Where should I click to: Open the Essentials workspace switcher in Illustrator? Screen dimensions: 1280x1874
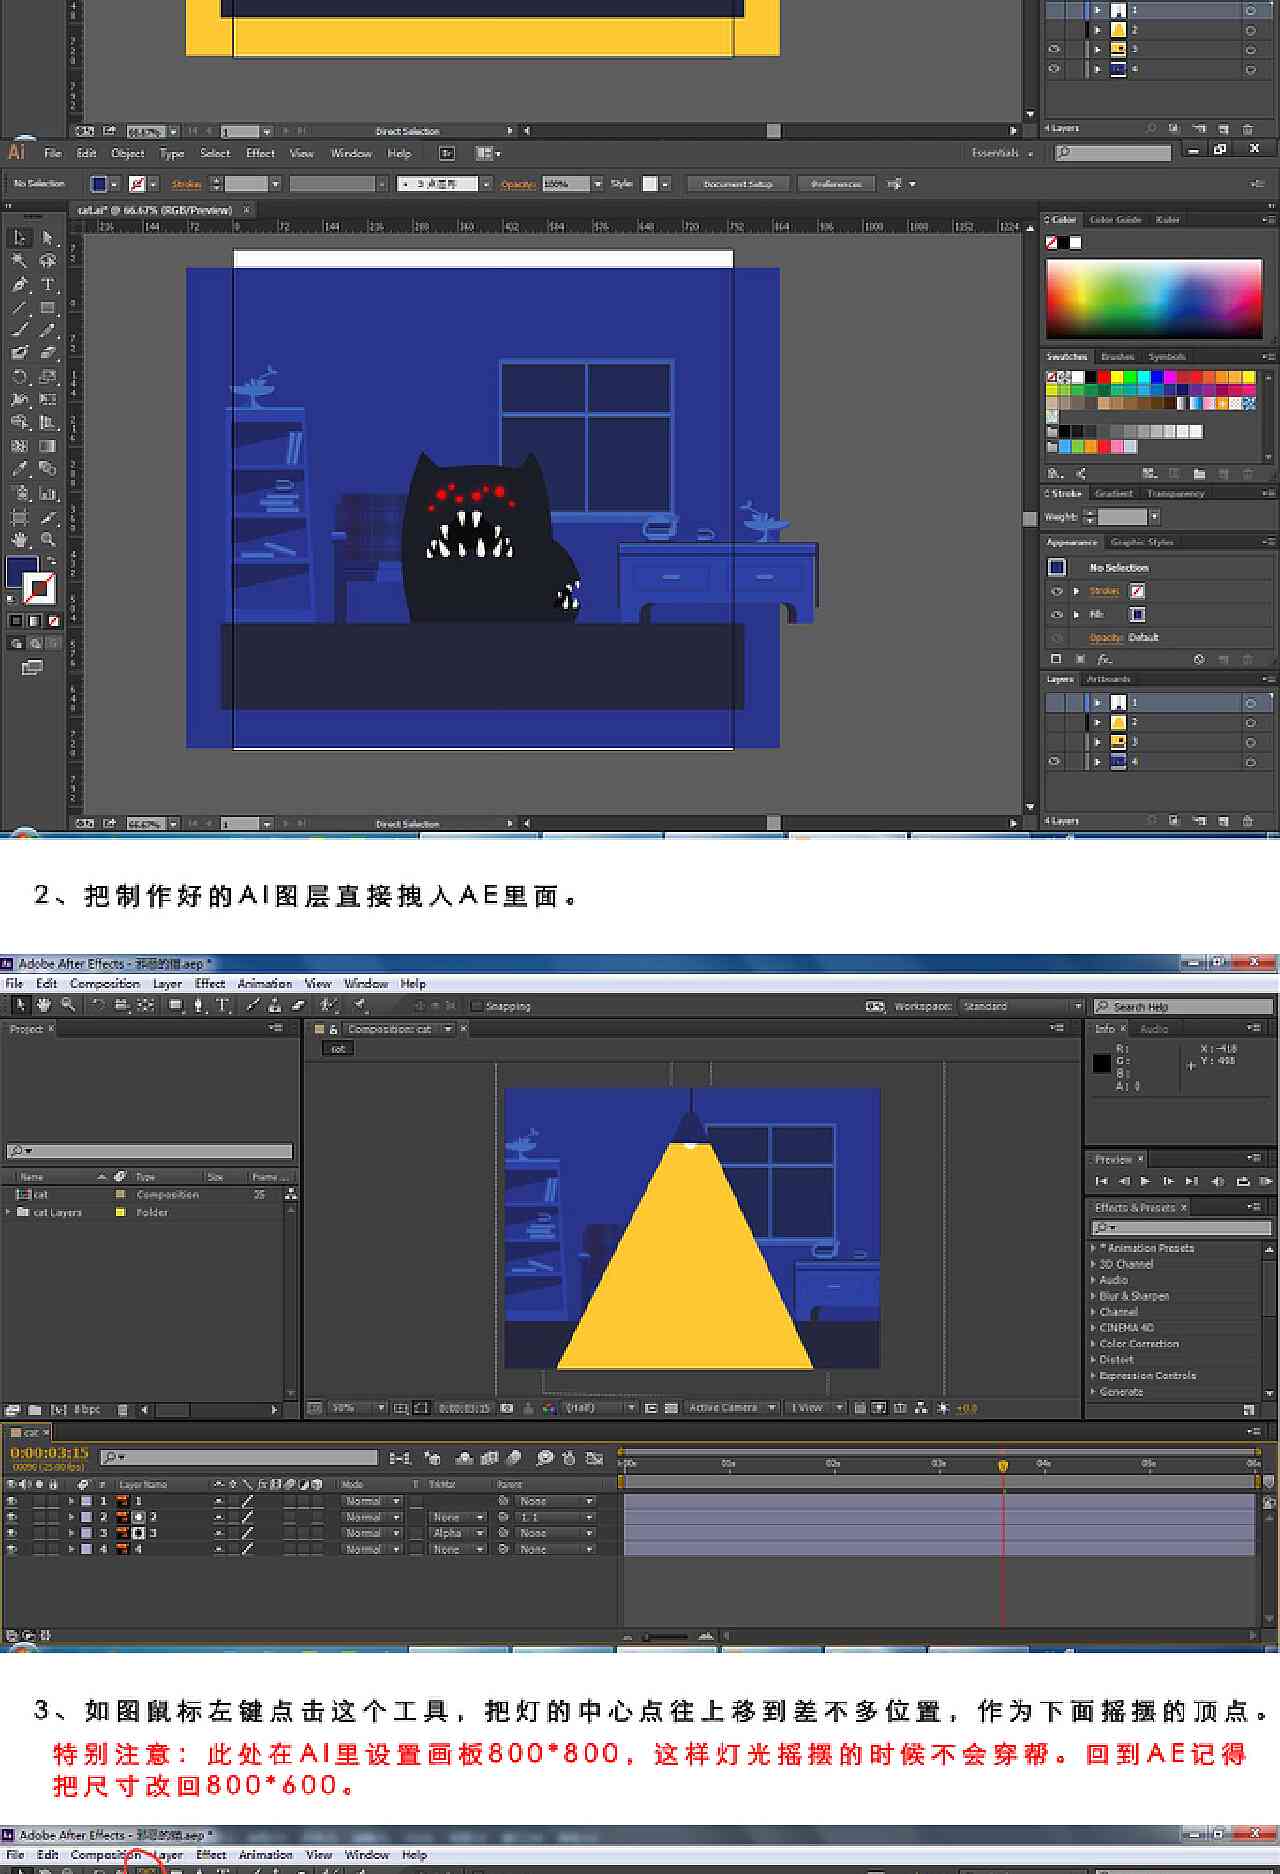pos(1002,153)
